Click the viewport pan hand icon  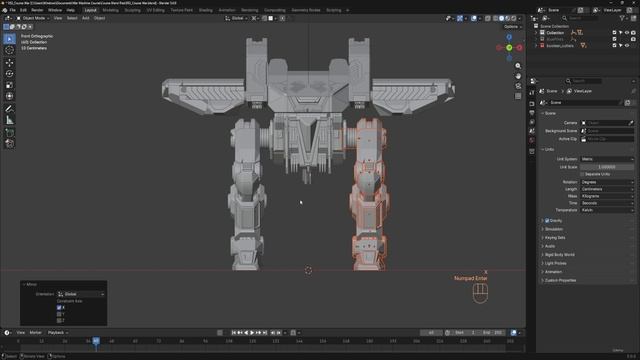tap(518, 76)
